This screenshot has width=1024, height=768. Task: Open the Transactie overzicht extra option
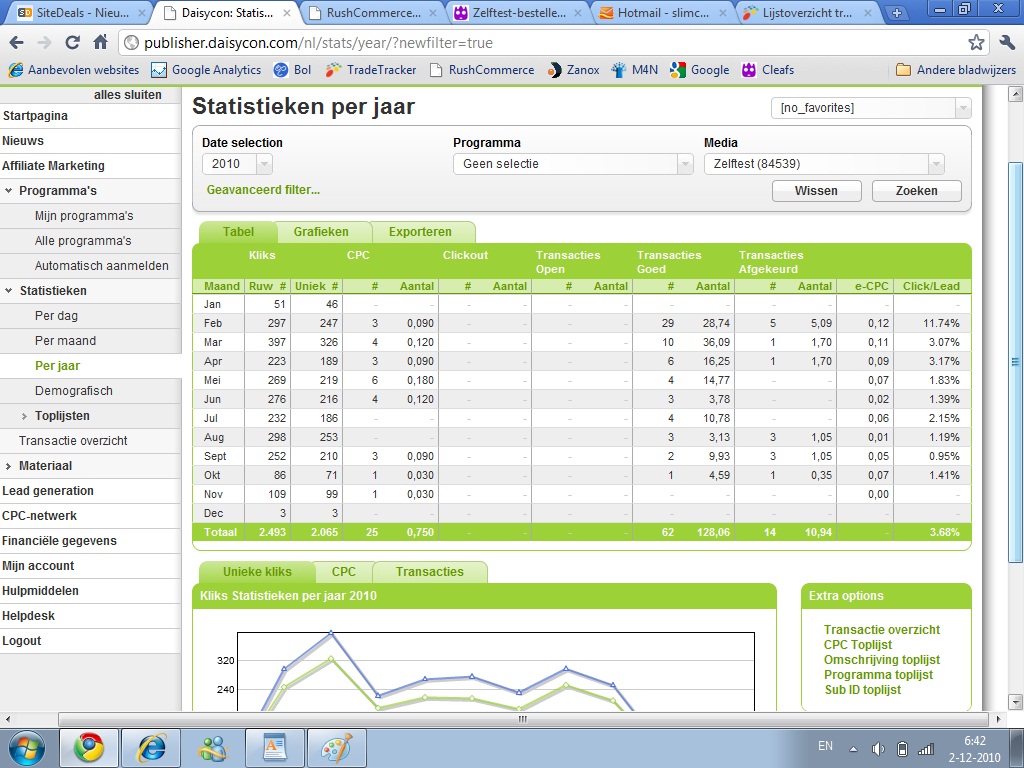pyautogui.click(x=882, y=630)
